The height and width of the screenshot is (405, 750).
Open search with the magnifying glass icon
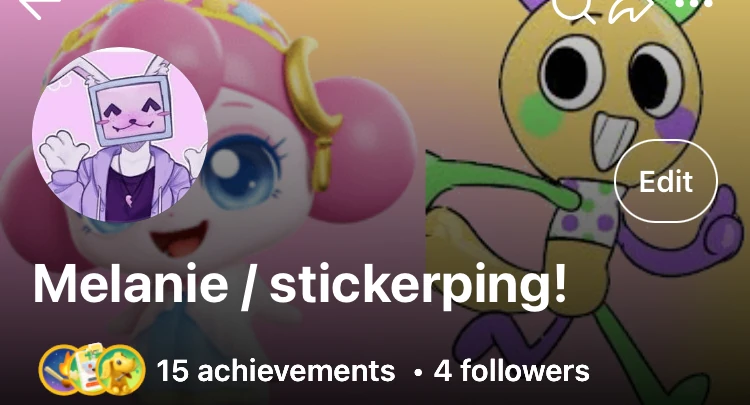pos(574,10)
